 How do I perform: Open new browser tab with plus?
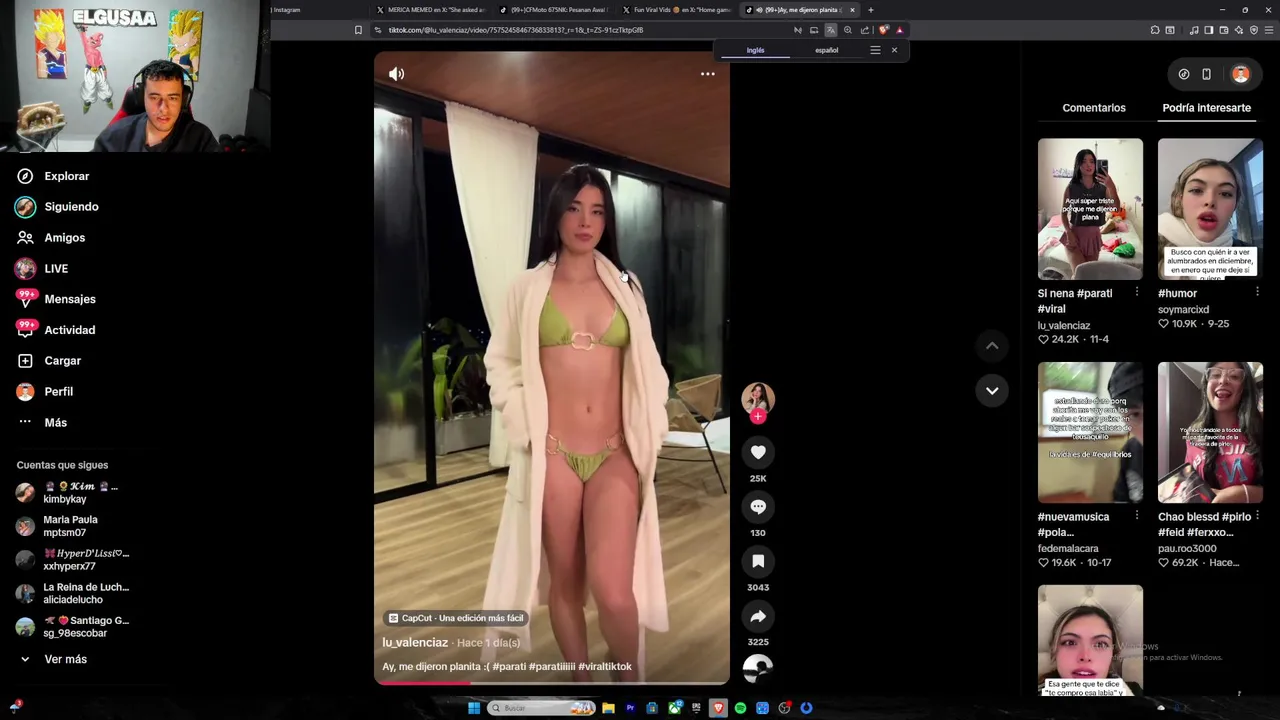click(x=870, y=10)
